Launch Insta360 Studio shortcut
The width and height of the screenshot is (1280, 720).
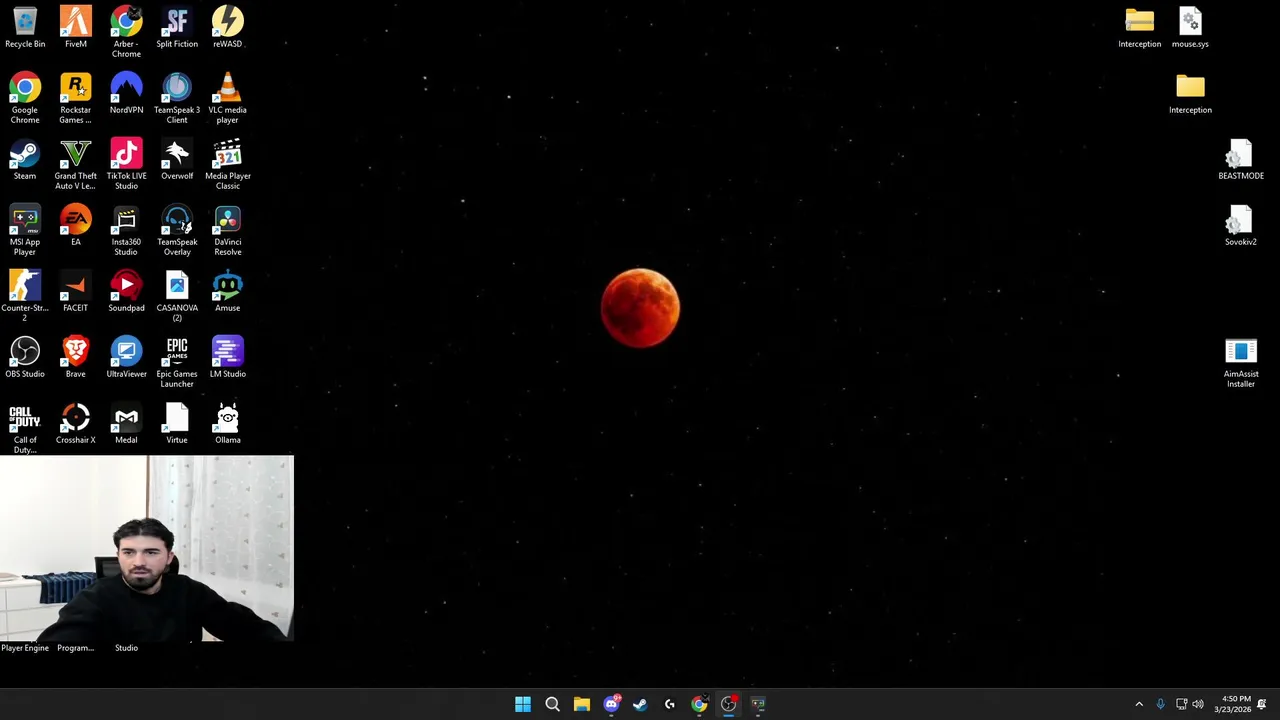126,230
